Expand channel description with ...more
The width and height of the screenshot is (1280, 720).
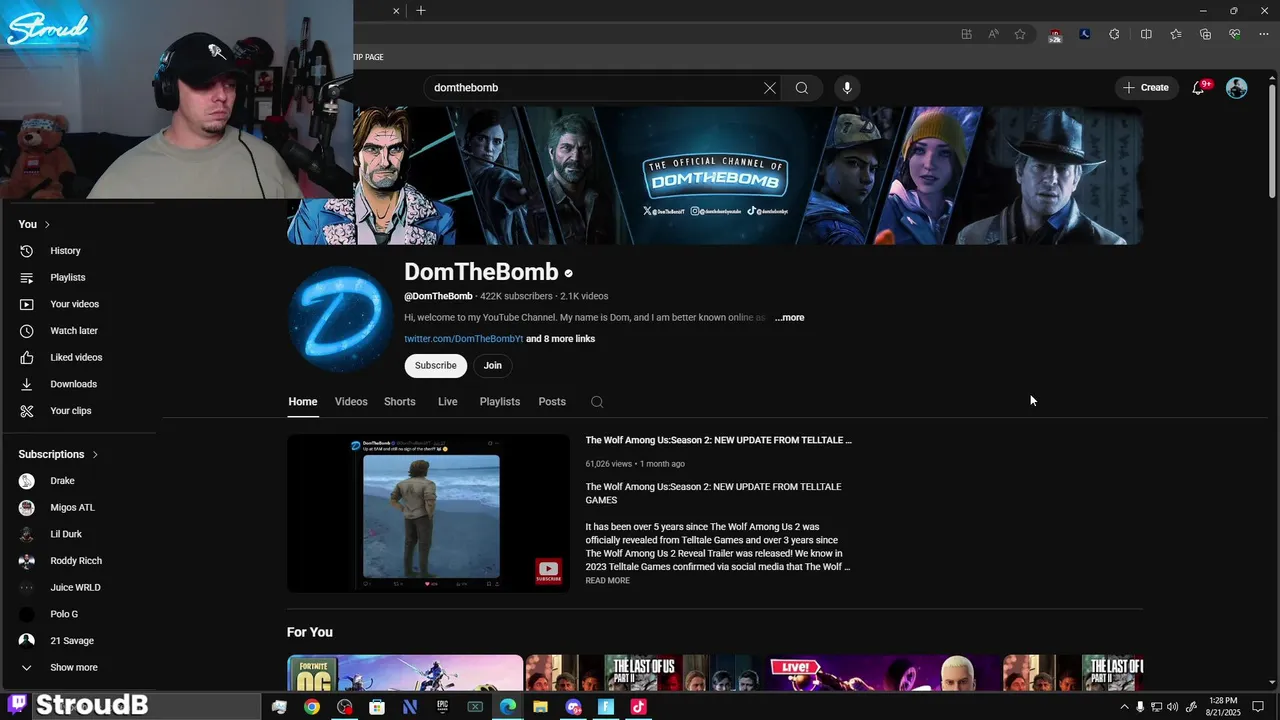[x=789, y=318]
